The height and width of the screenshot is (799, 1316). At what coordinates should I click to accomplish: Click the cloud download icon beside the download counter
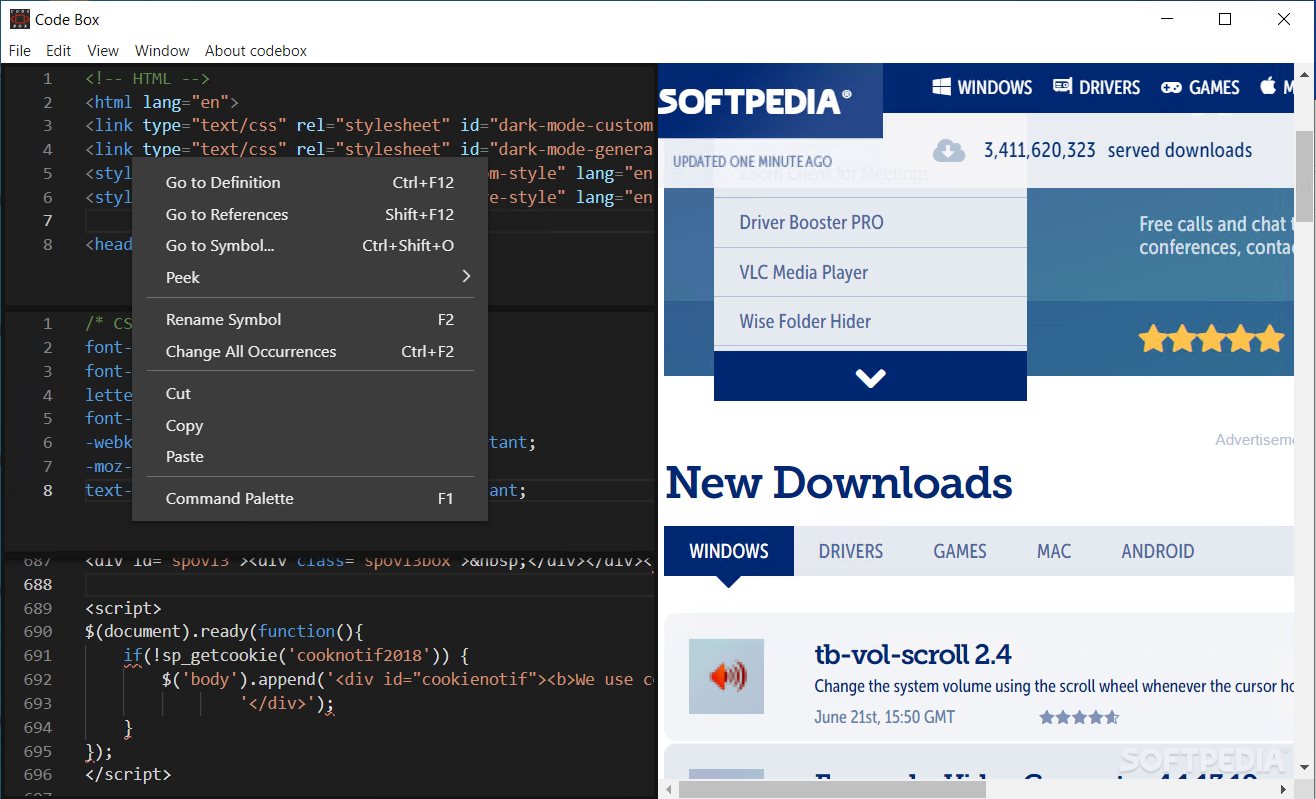click(948, 150)
